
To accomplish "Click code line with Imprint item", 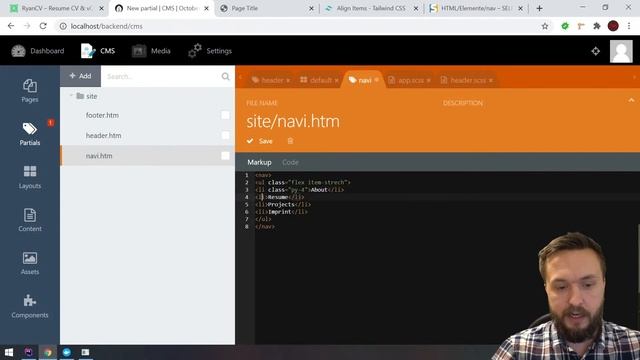I will tap(281, 212).
